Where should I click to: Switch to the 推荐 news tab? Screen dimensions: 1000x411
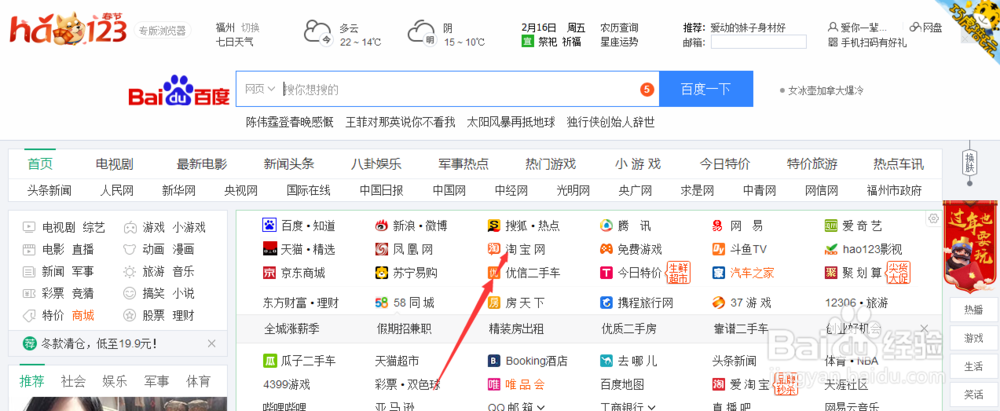pos(32,382)
